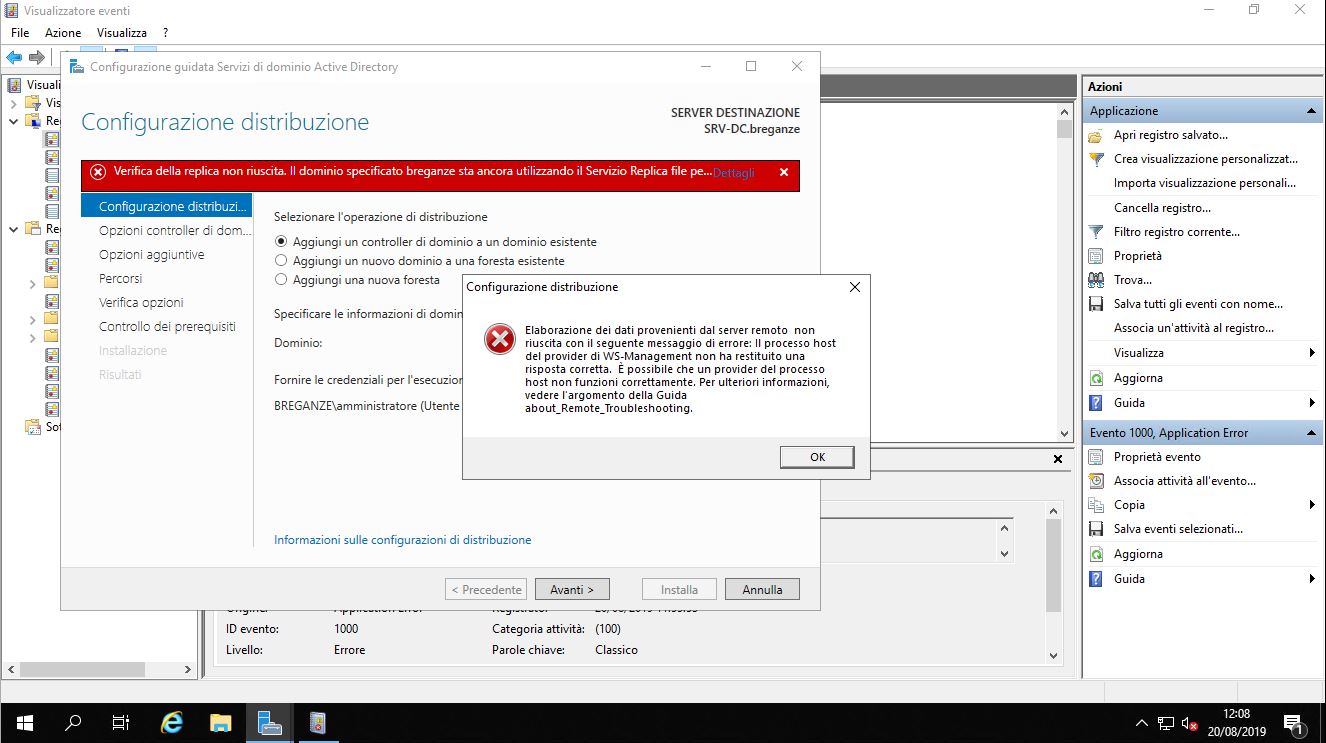
Task: Click the muted volume tray icon
Action: click(x=1190, y=723)
